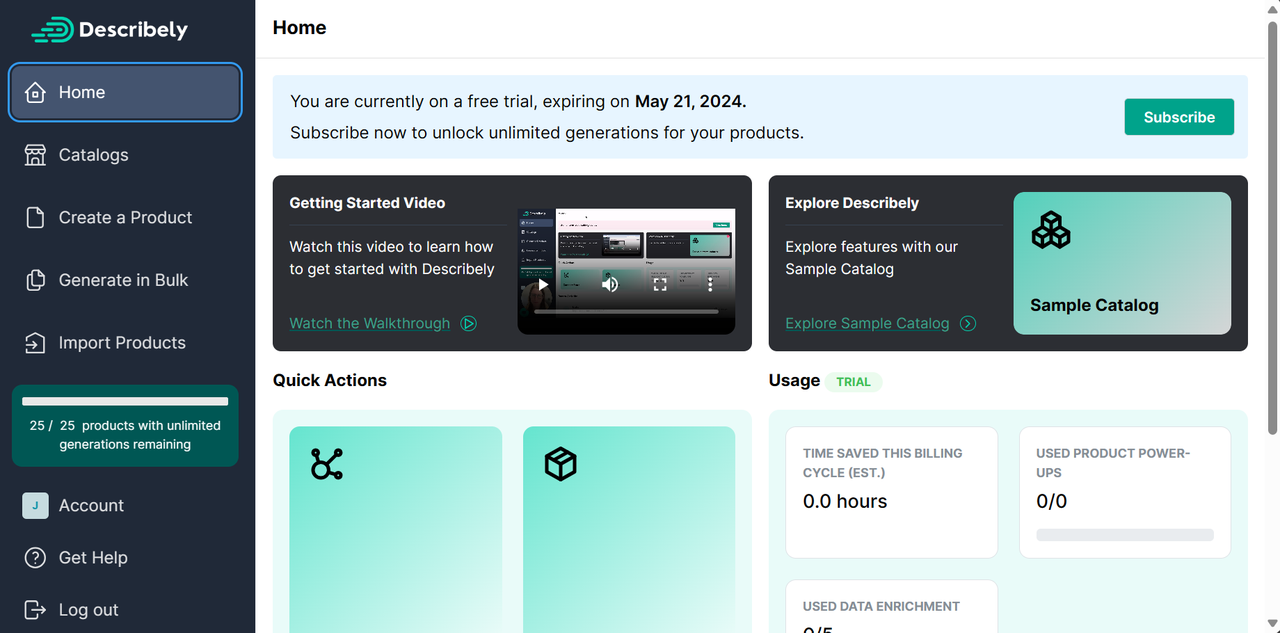Click the green Subscribe button
This screenshot has height=633, width=1280.
point(1179,117)
